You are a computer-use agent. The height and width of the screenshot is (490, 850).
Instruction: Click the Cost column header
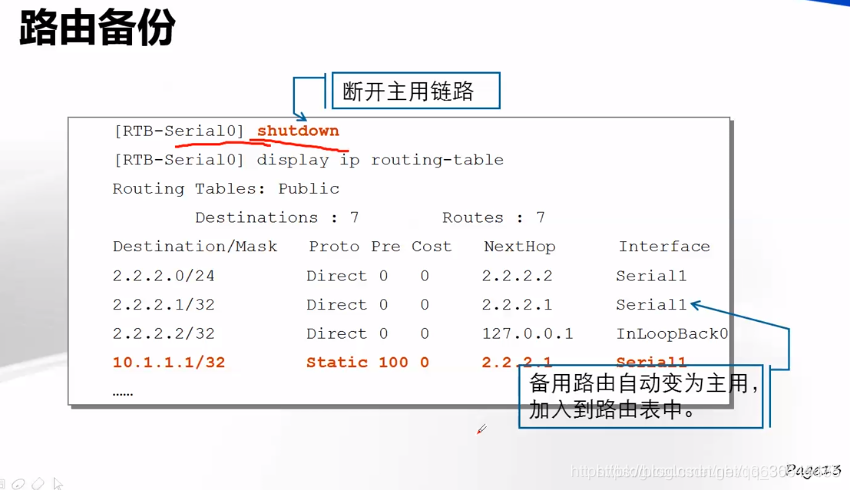pos(432,247)
